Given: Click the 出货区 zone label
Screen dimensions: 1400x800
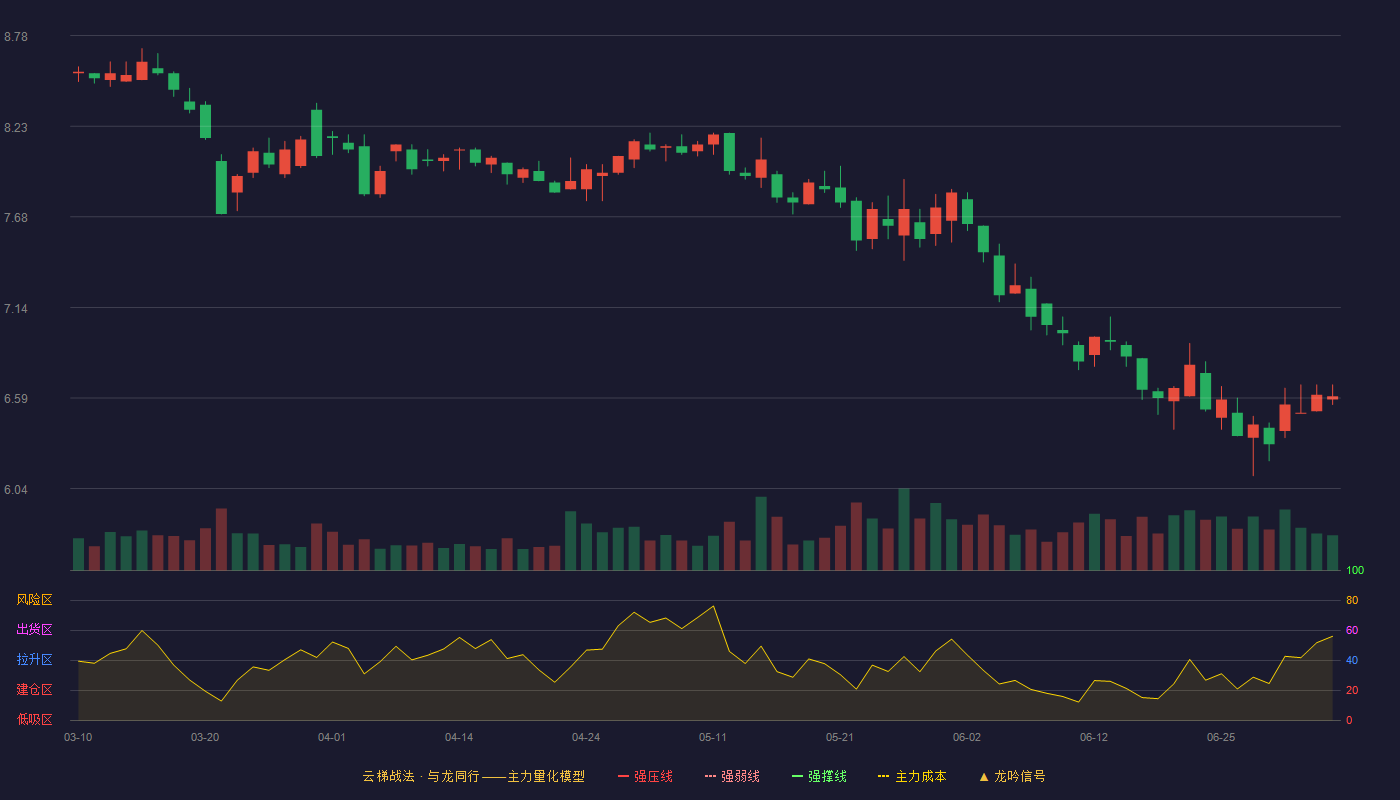Looking at the screenshot, I should [x=34, y=630].
